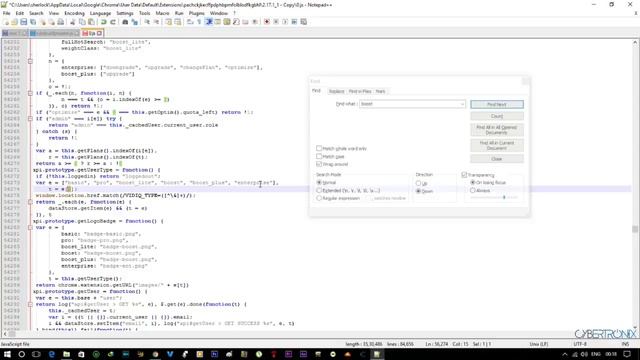Collapse fold marker at line 54243
Viewport: 640px width, 360px height.
30,119
